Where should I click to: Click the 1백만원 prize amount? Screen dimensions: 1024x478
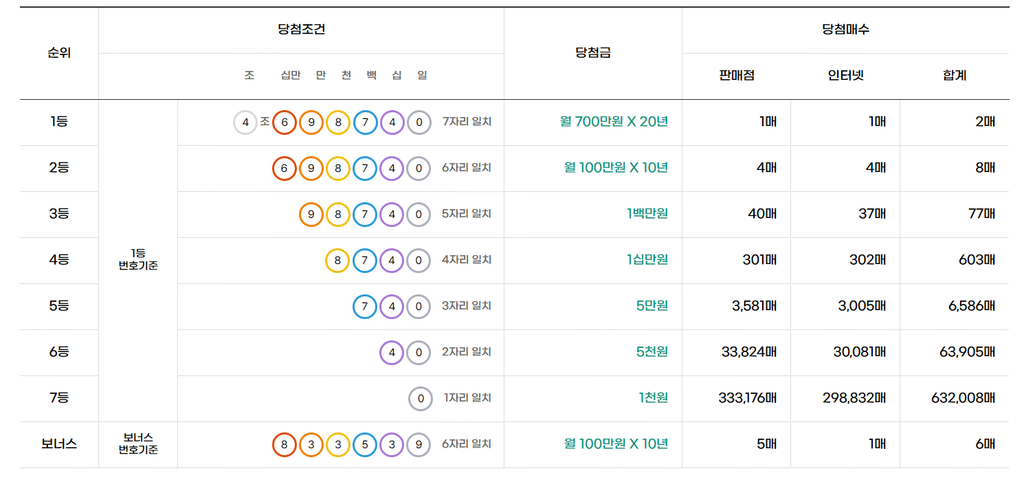click(x=646, y=214)
